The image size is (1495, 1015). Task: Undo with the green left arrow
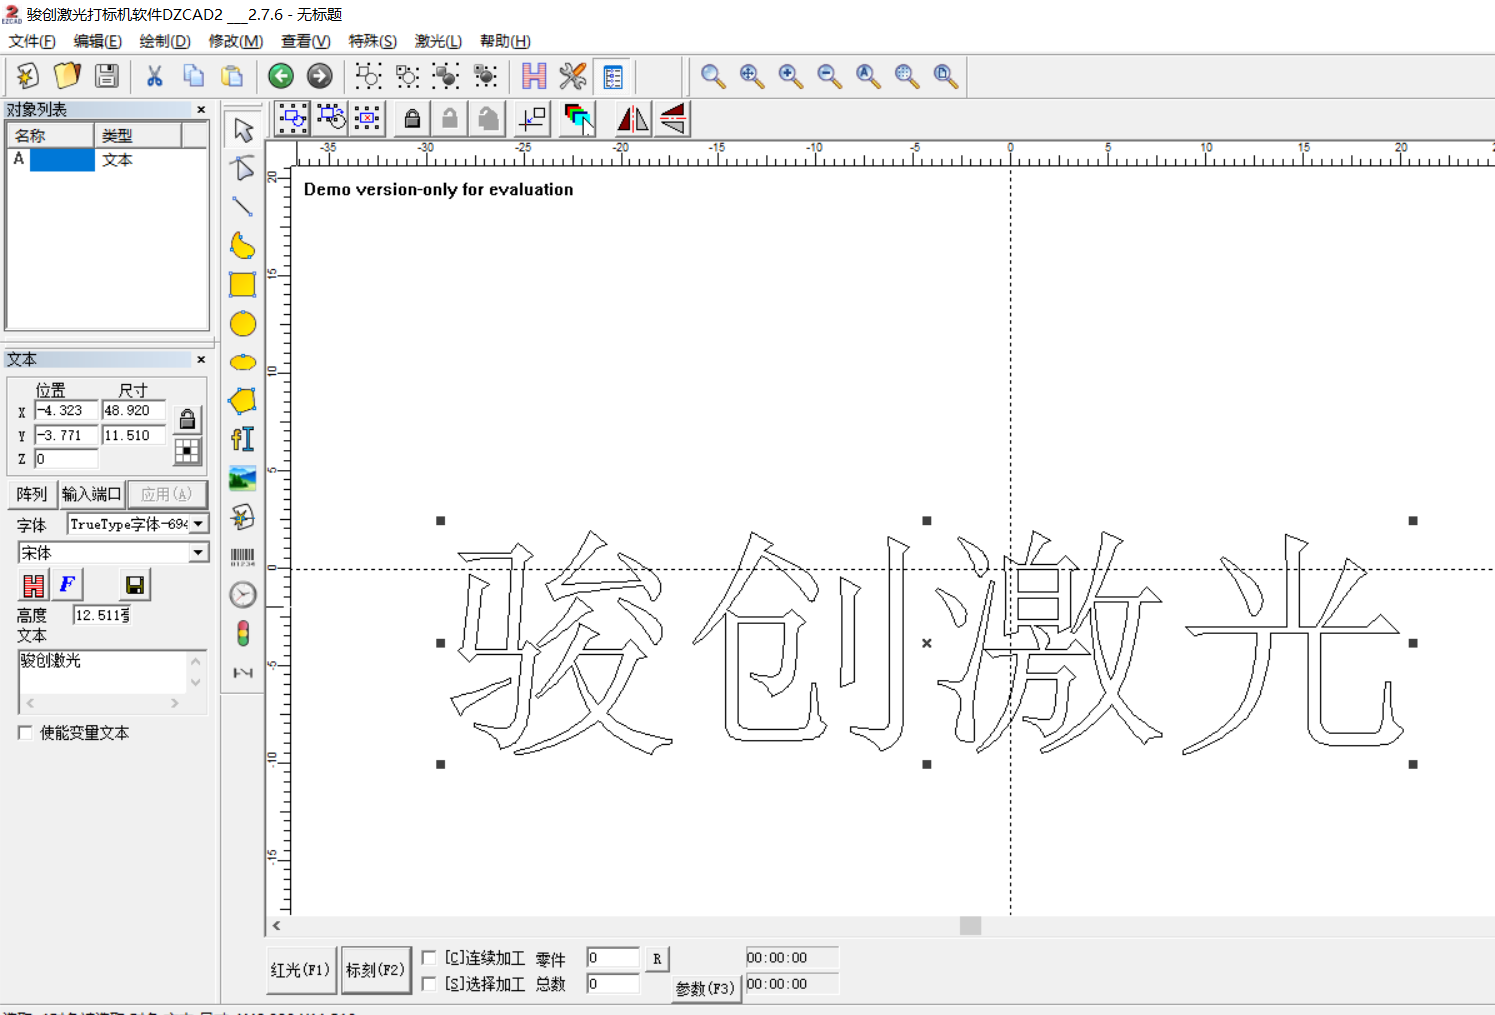(x=281, y=76)
